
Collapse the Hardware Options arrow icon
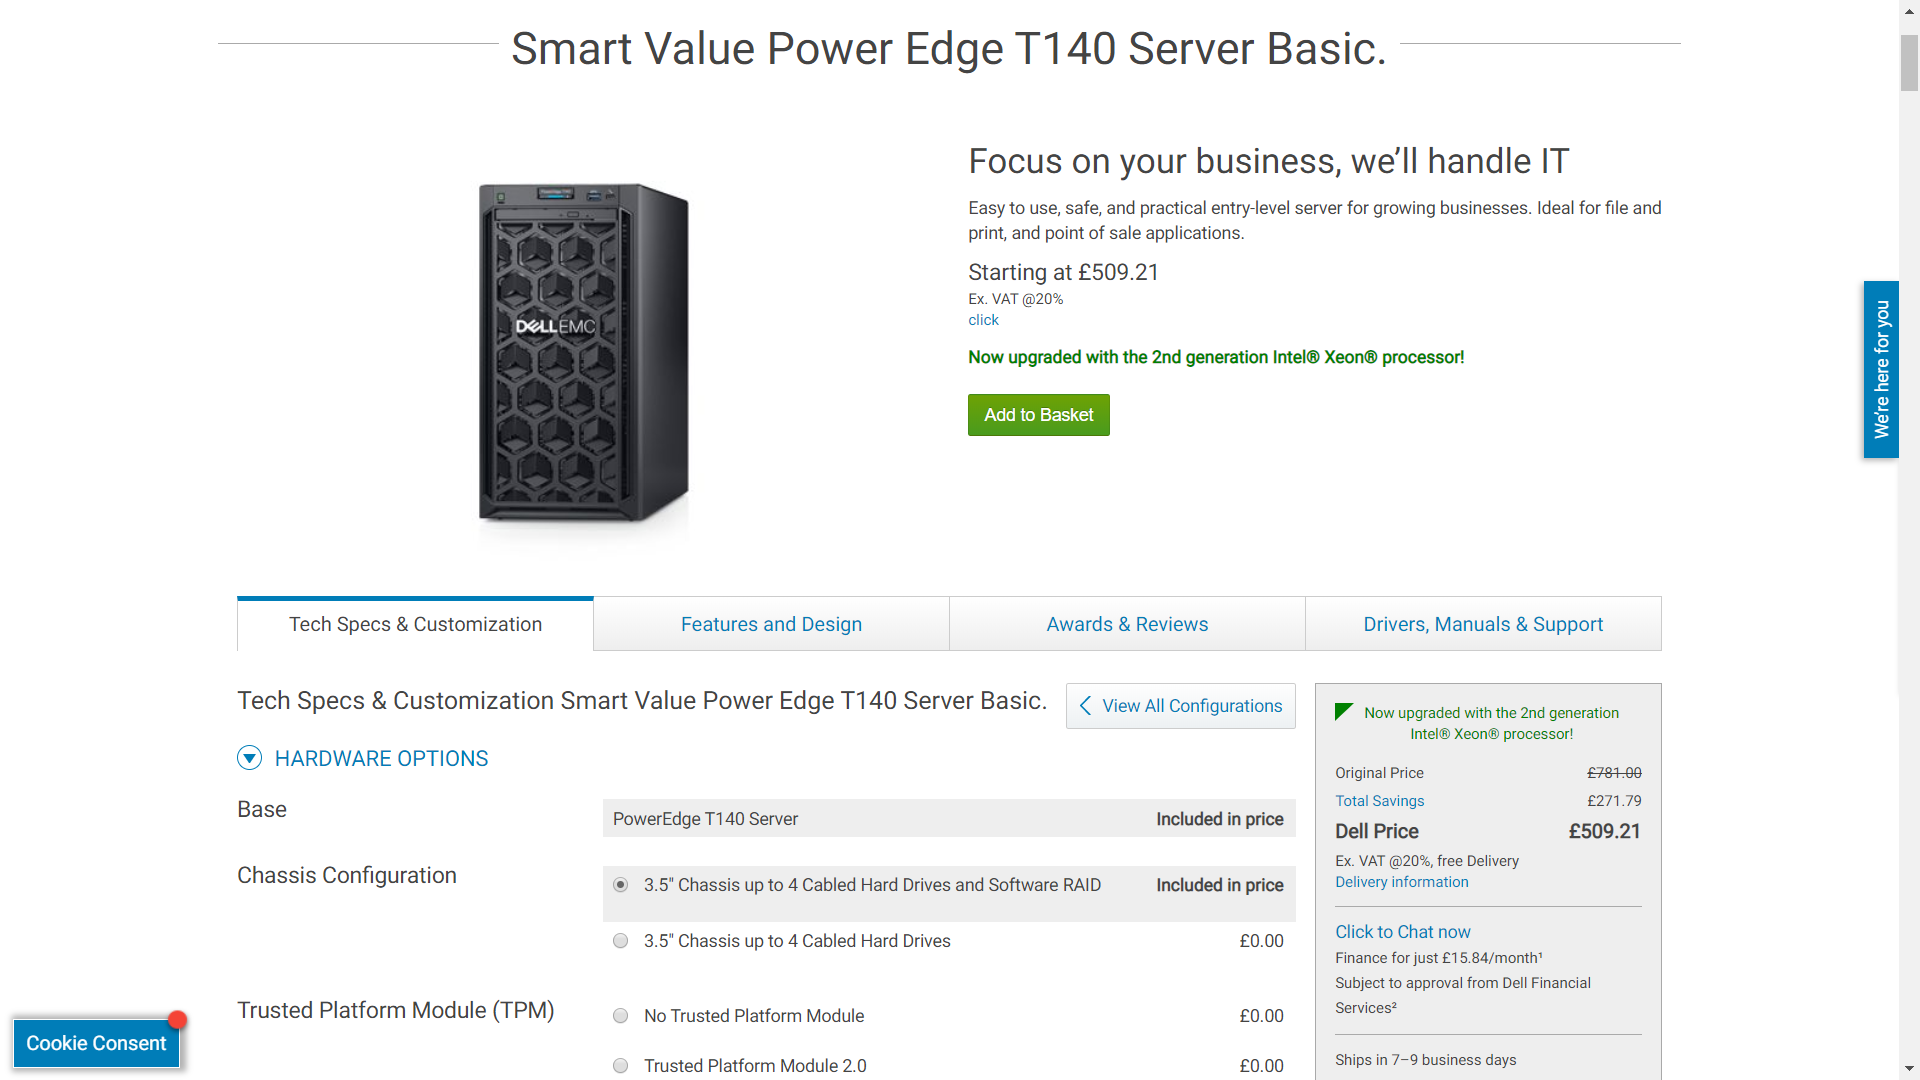(249, 758)
